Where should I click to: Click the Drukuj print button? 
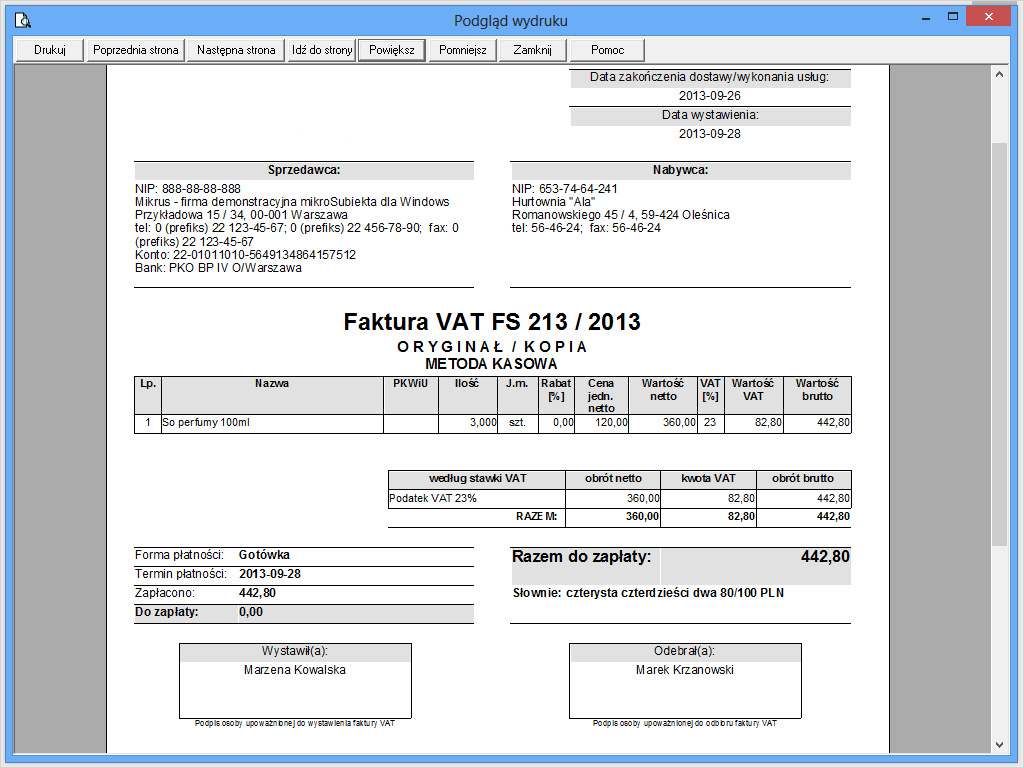49,50
